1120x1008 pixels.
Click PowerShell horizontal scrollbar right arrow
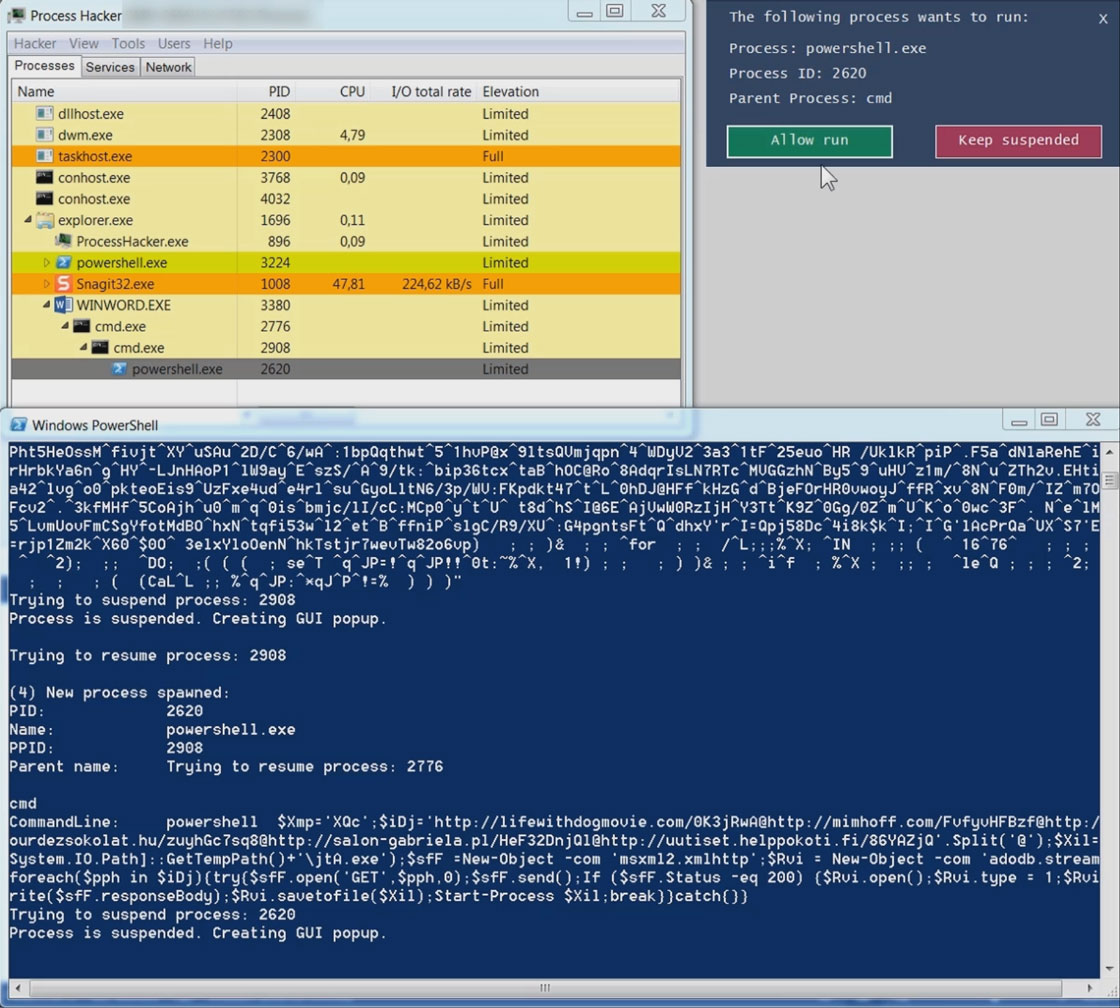pyautogui.click(x=1090, y=988)
